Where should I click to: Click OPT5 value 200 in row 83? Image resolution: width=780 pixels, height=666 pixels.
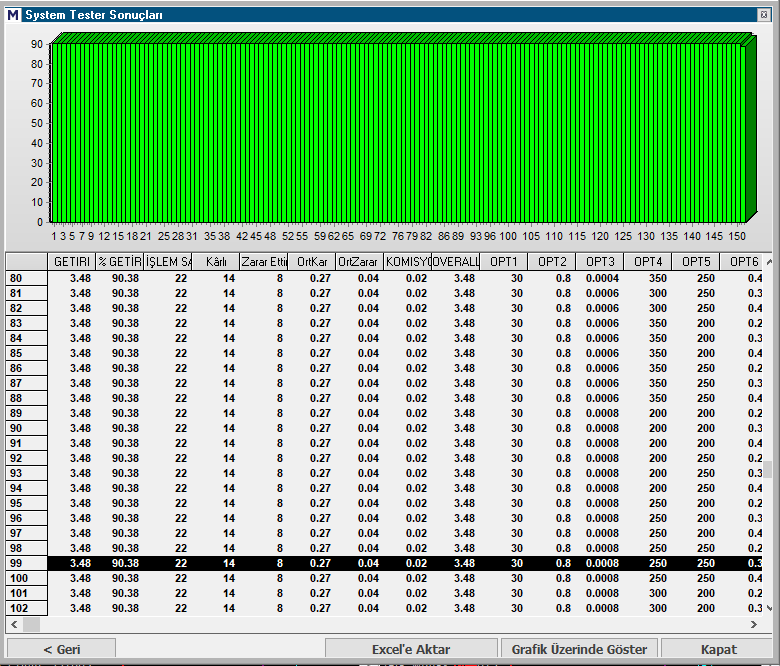[706, 323]
